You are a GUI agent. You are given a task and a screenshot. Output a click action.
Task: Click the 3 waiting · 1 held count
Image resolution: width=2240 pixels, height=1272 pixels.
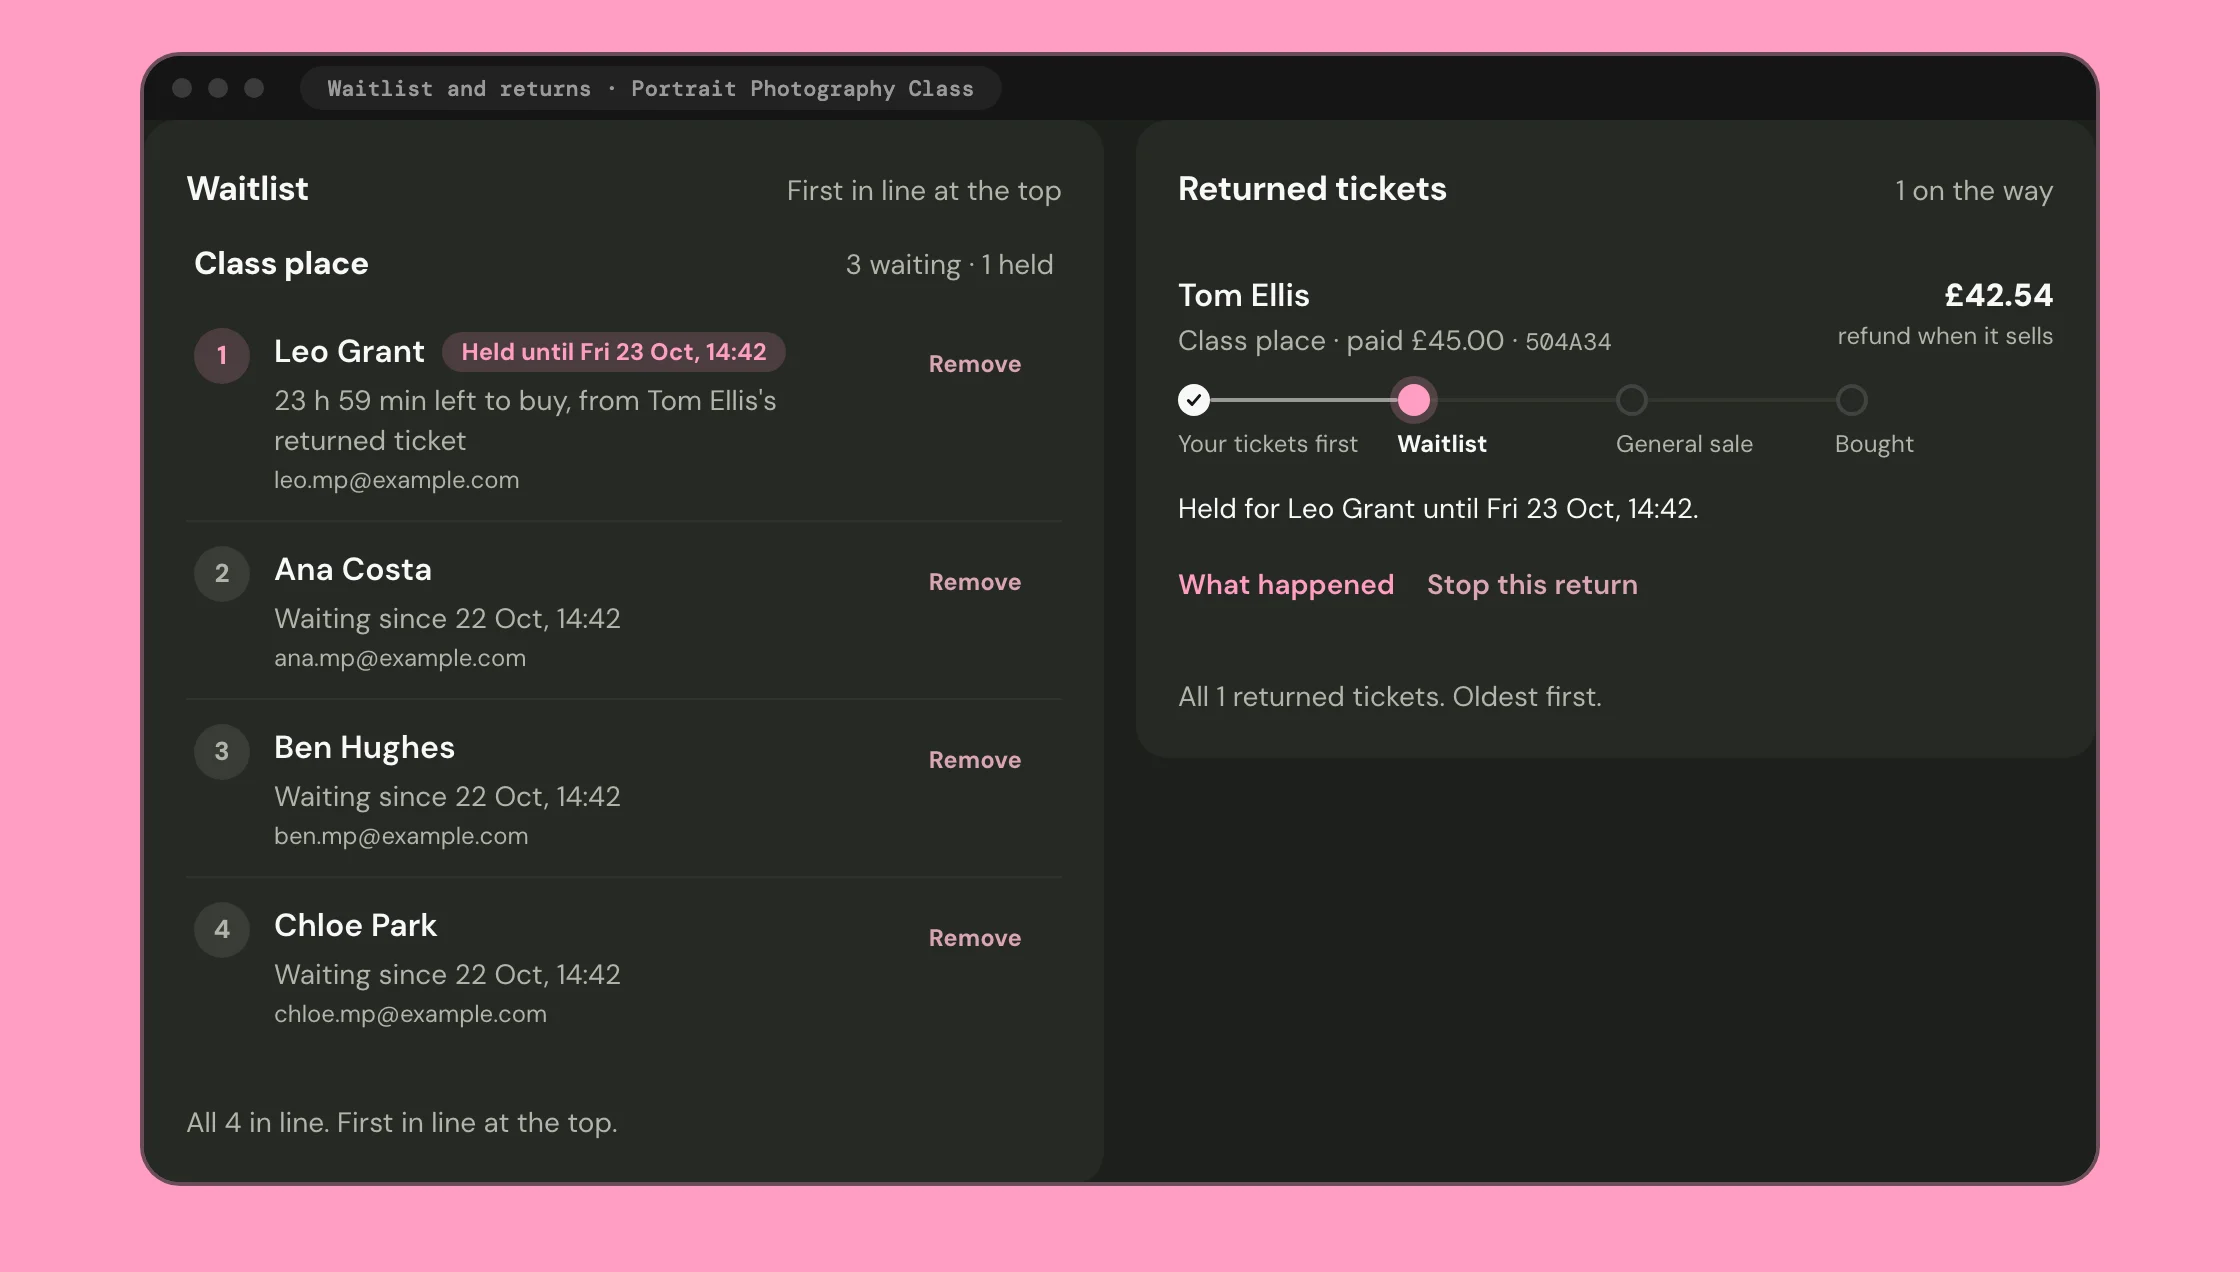(949, 265)
